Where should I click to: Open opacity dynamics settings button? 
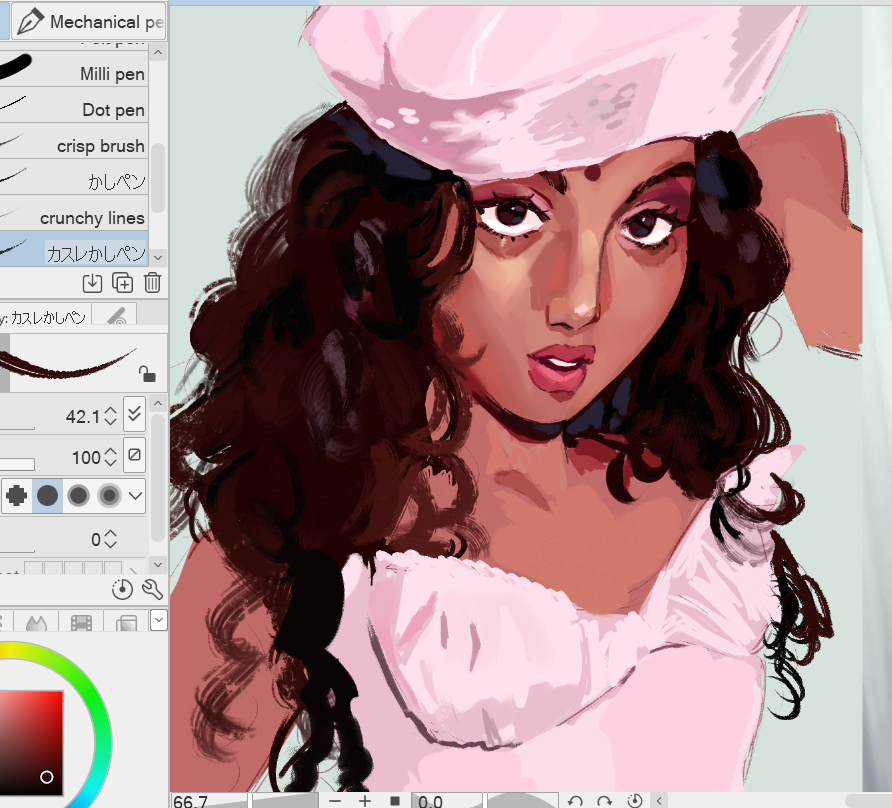pos(135,455)
